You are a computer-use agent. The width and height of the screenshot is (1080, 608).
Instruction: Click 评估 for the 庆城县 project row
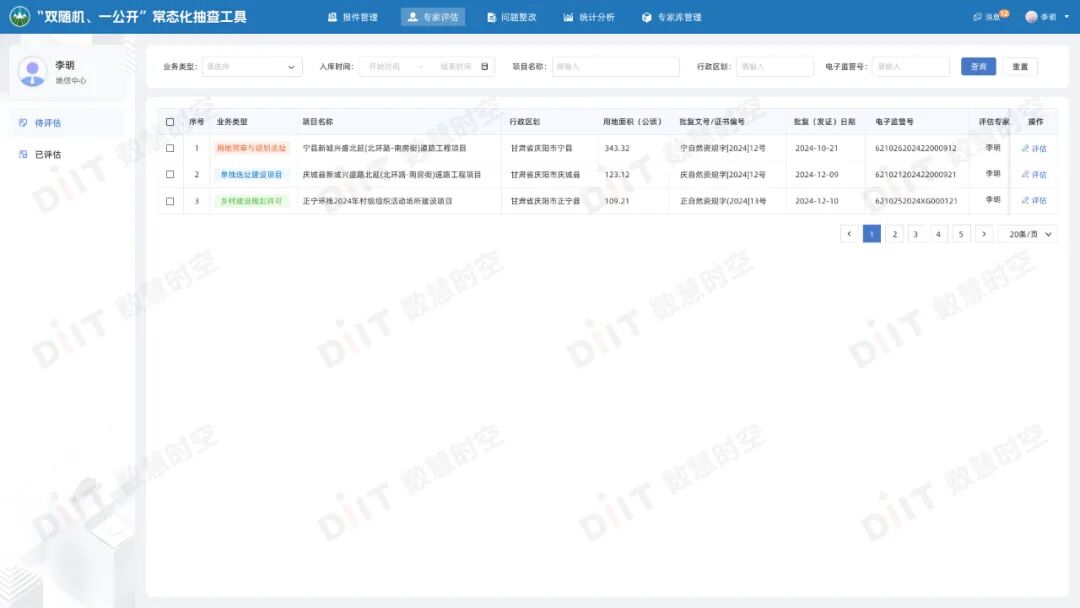[x=1034, y=175]
